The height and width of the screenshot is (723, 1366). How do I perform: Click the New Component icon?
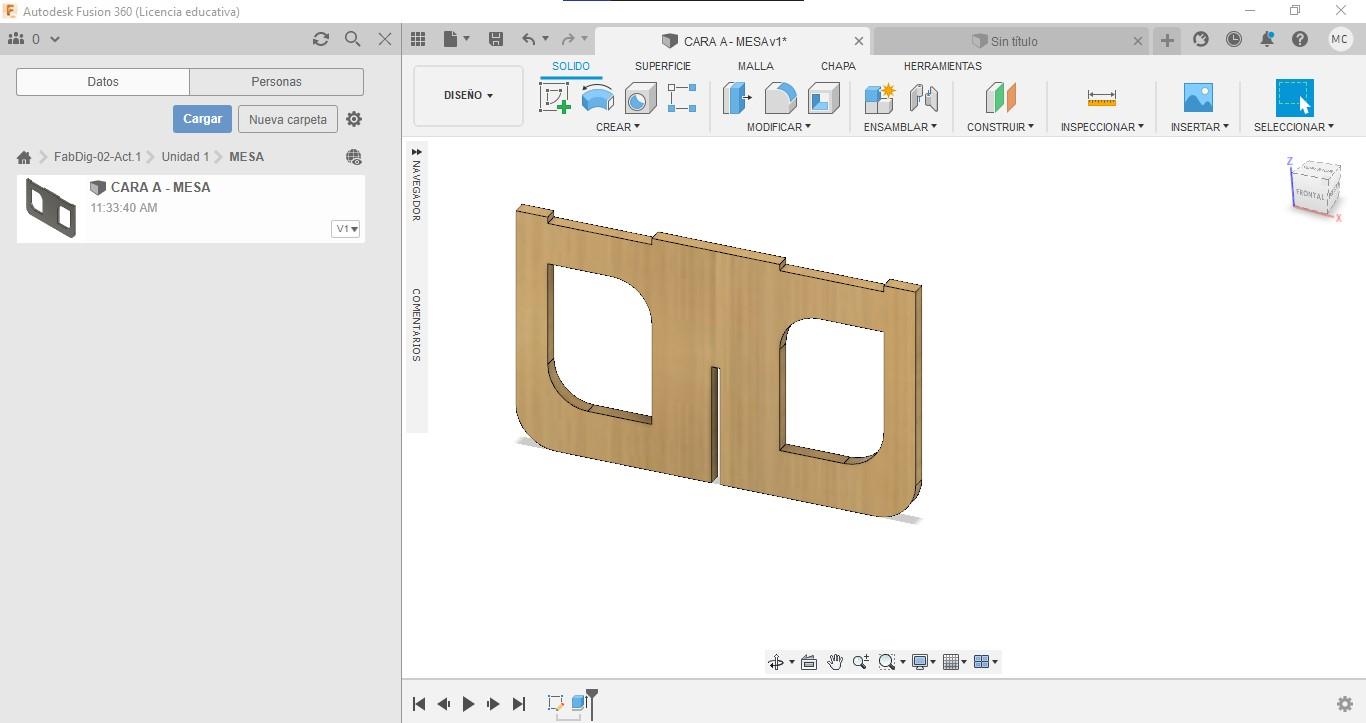pos(880,98)
